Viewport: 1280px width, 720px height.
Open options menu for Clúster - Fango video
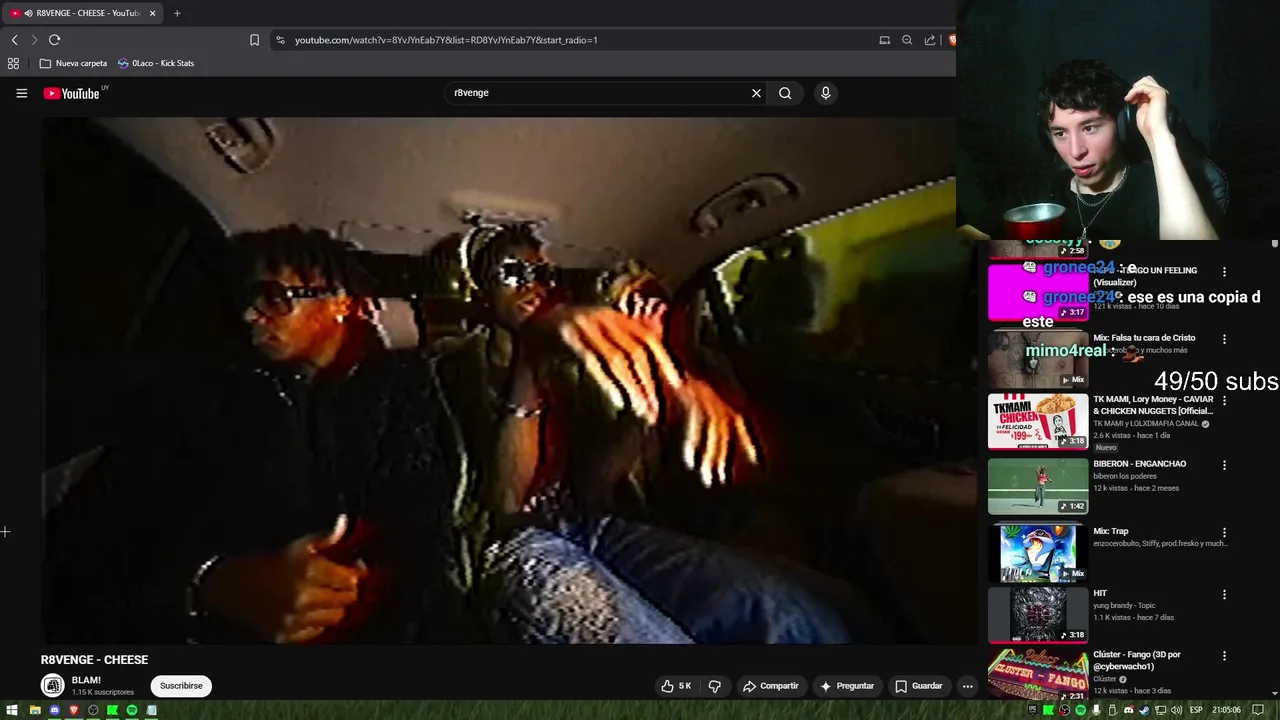[x=1224, y=657]
